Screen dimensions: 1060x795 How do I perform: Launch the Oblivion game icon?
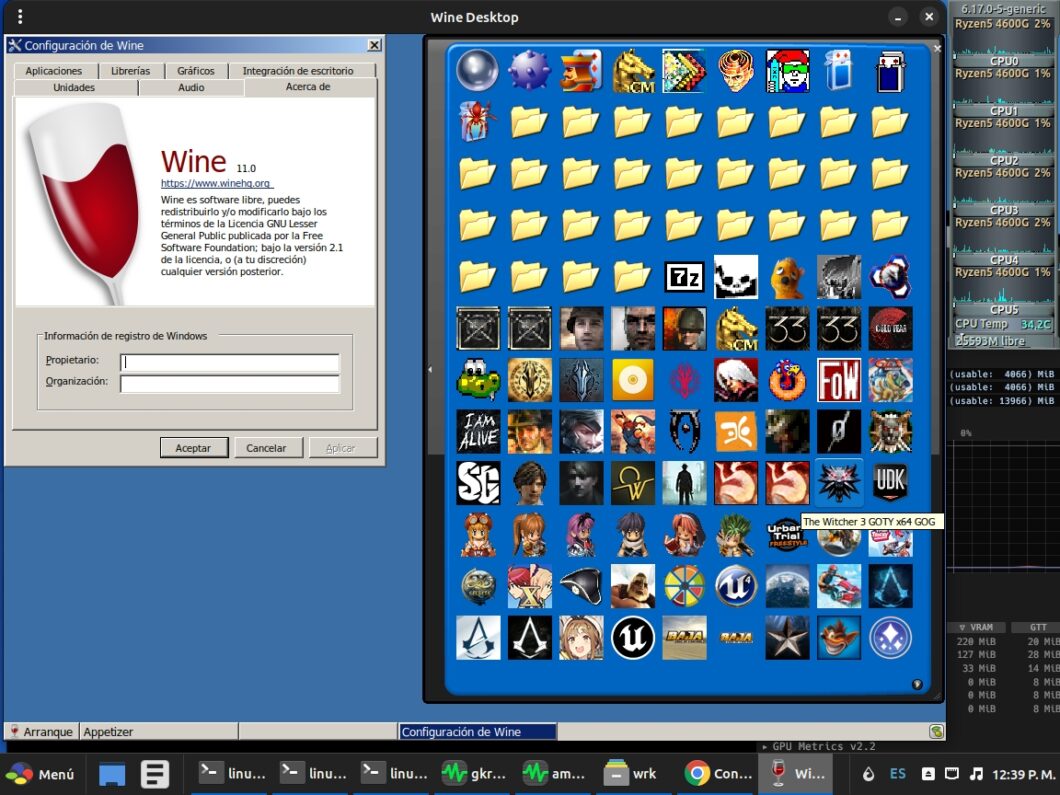click(x=685, y=430)
